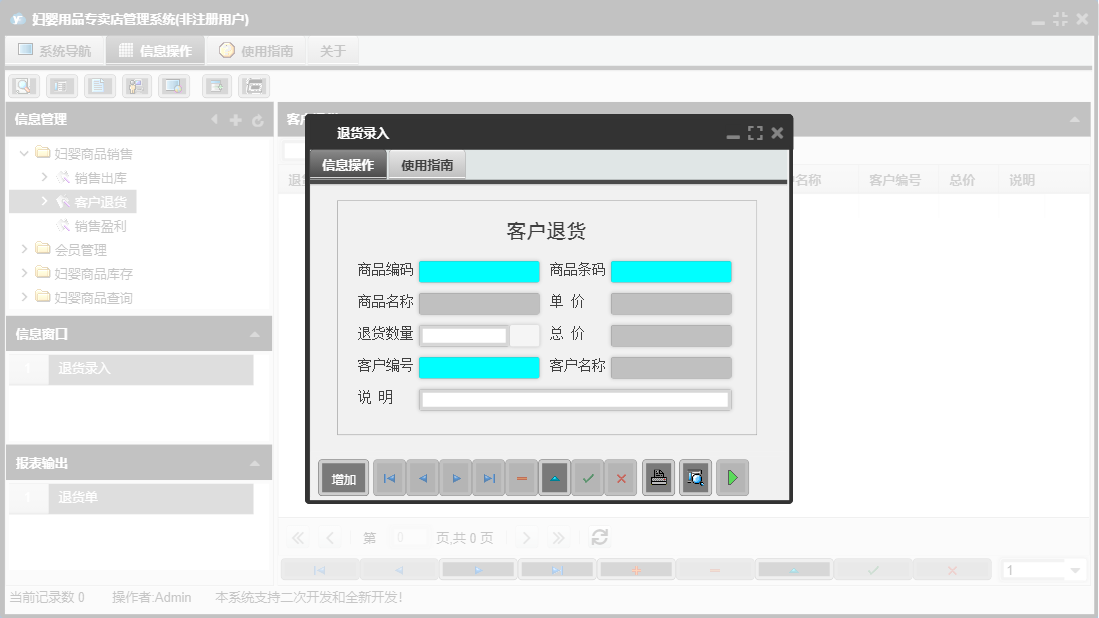Viewport: 1099px width, 618px height.
Task: Click the 增加 button to add a record
Action: (x=343, y=477)
